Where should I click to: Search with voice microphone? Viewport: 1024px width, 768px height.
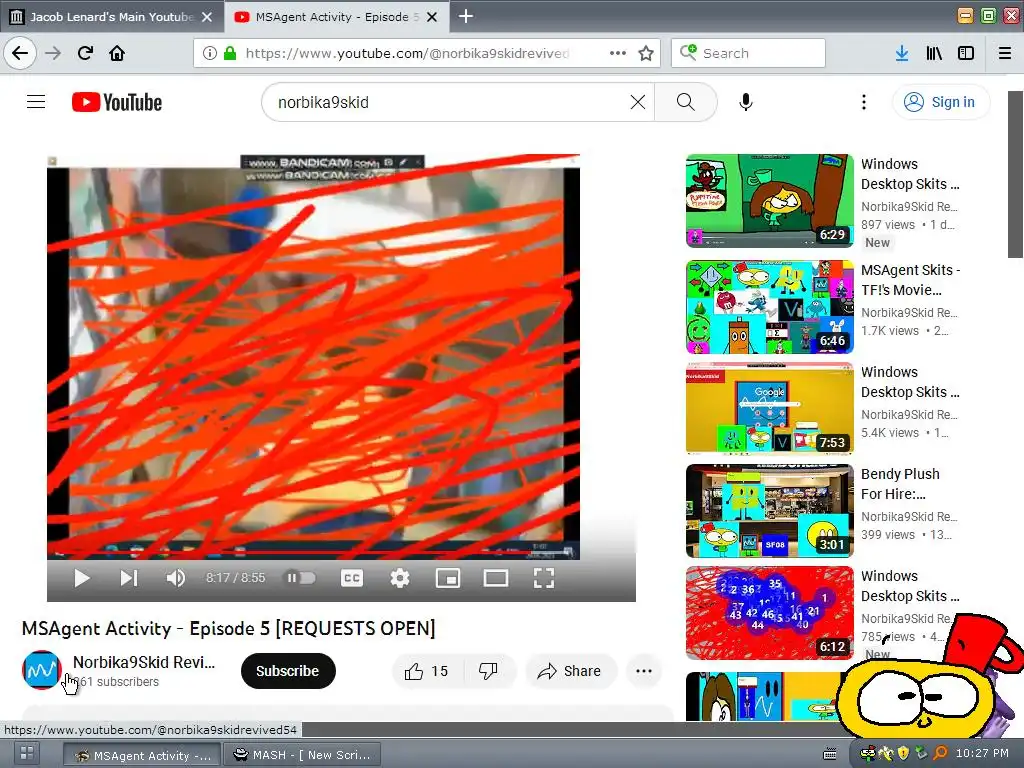[746, 102]
